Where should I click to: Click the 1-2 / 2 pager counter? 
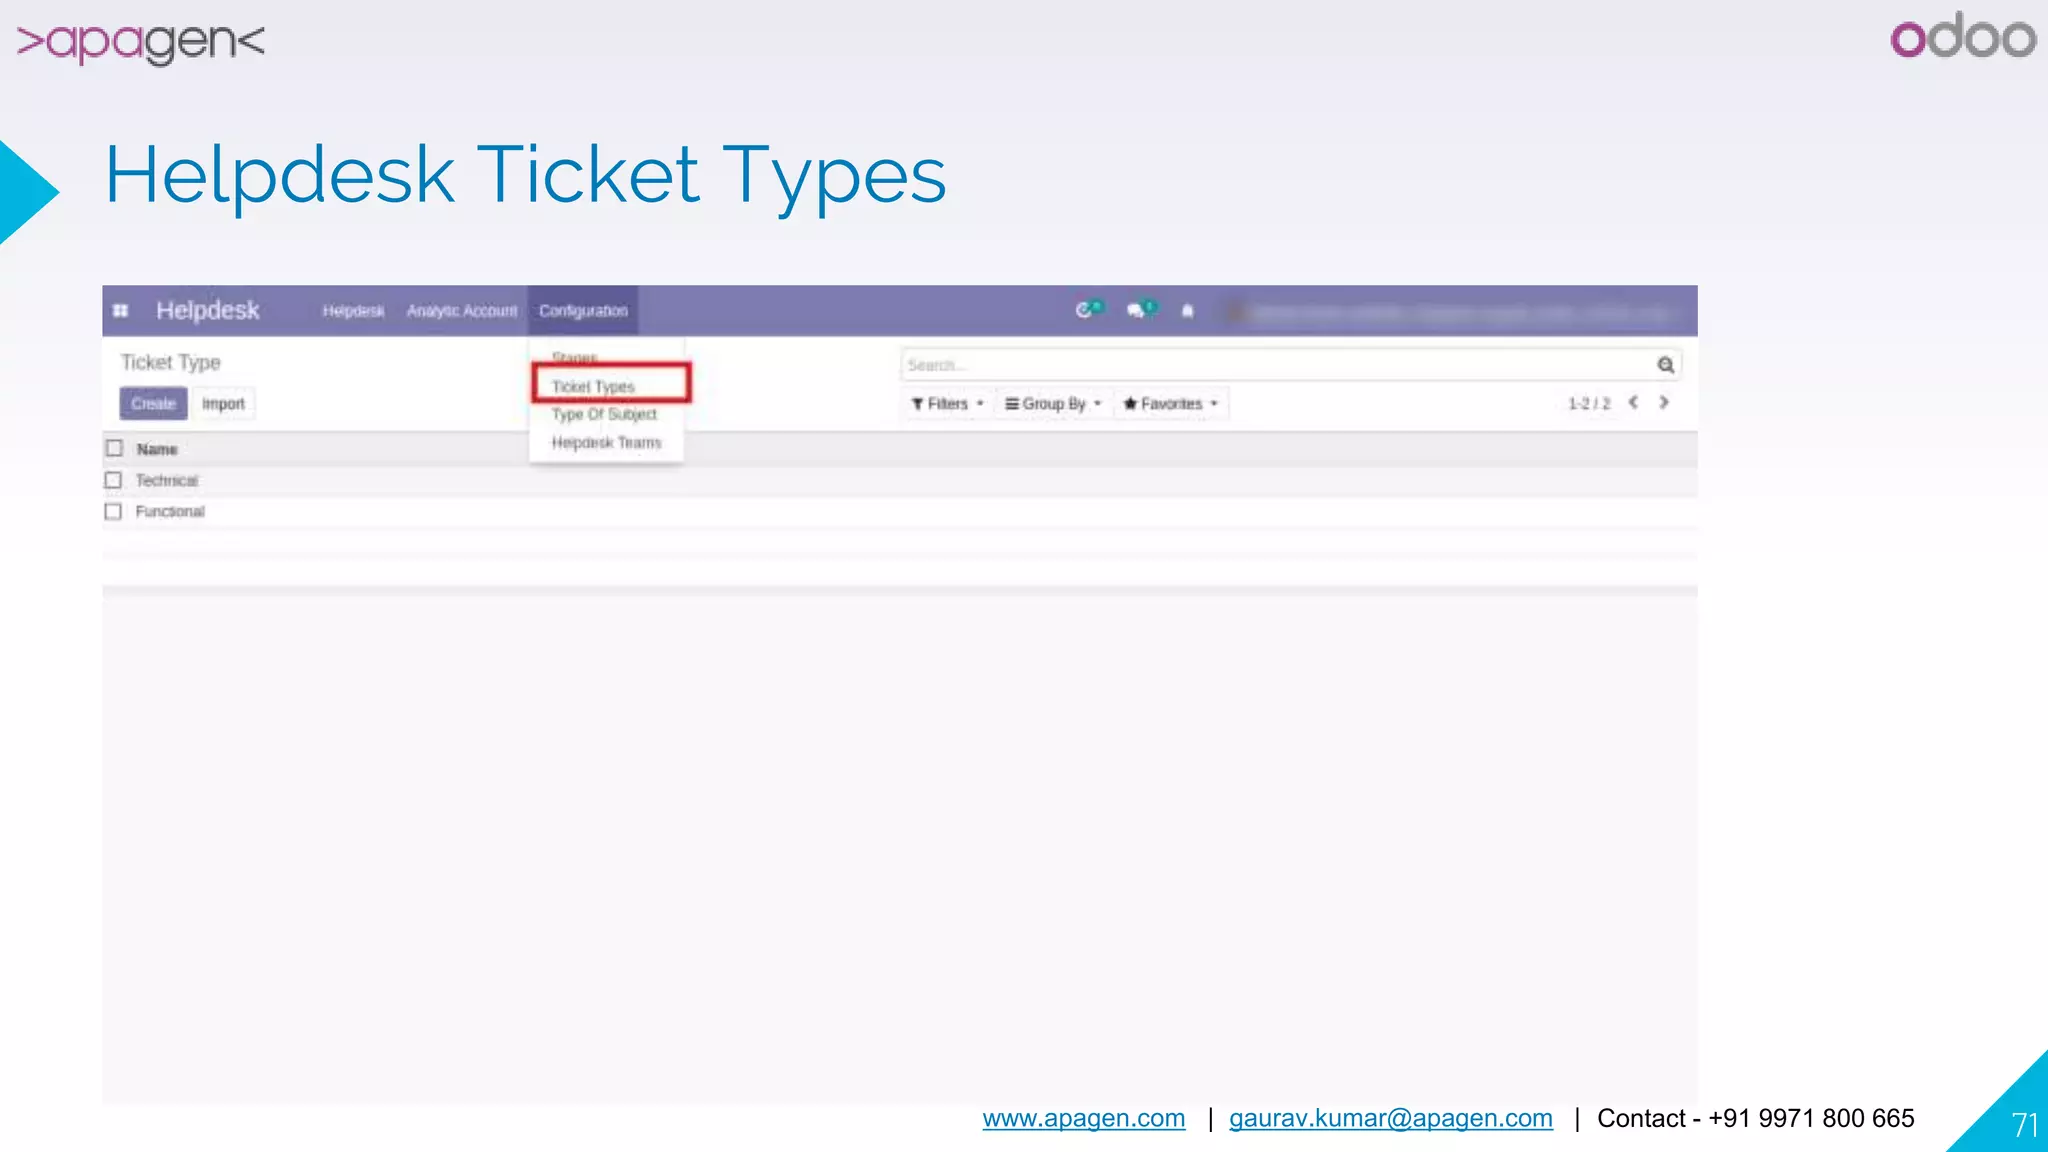[1589, 404]
